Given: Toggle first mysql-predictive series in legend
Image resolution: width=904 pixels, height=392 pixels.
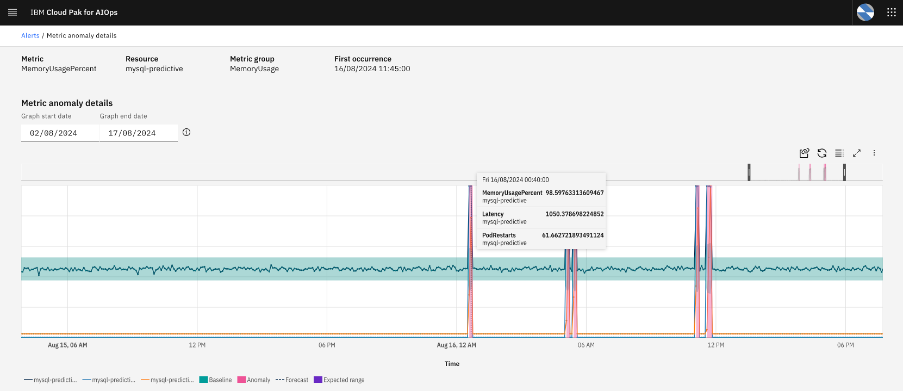Looking at the screenshot, I should (x=50, y=380).
